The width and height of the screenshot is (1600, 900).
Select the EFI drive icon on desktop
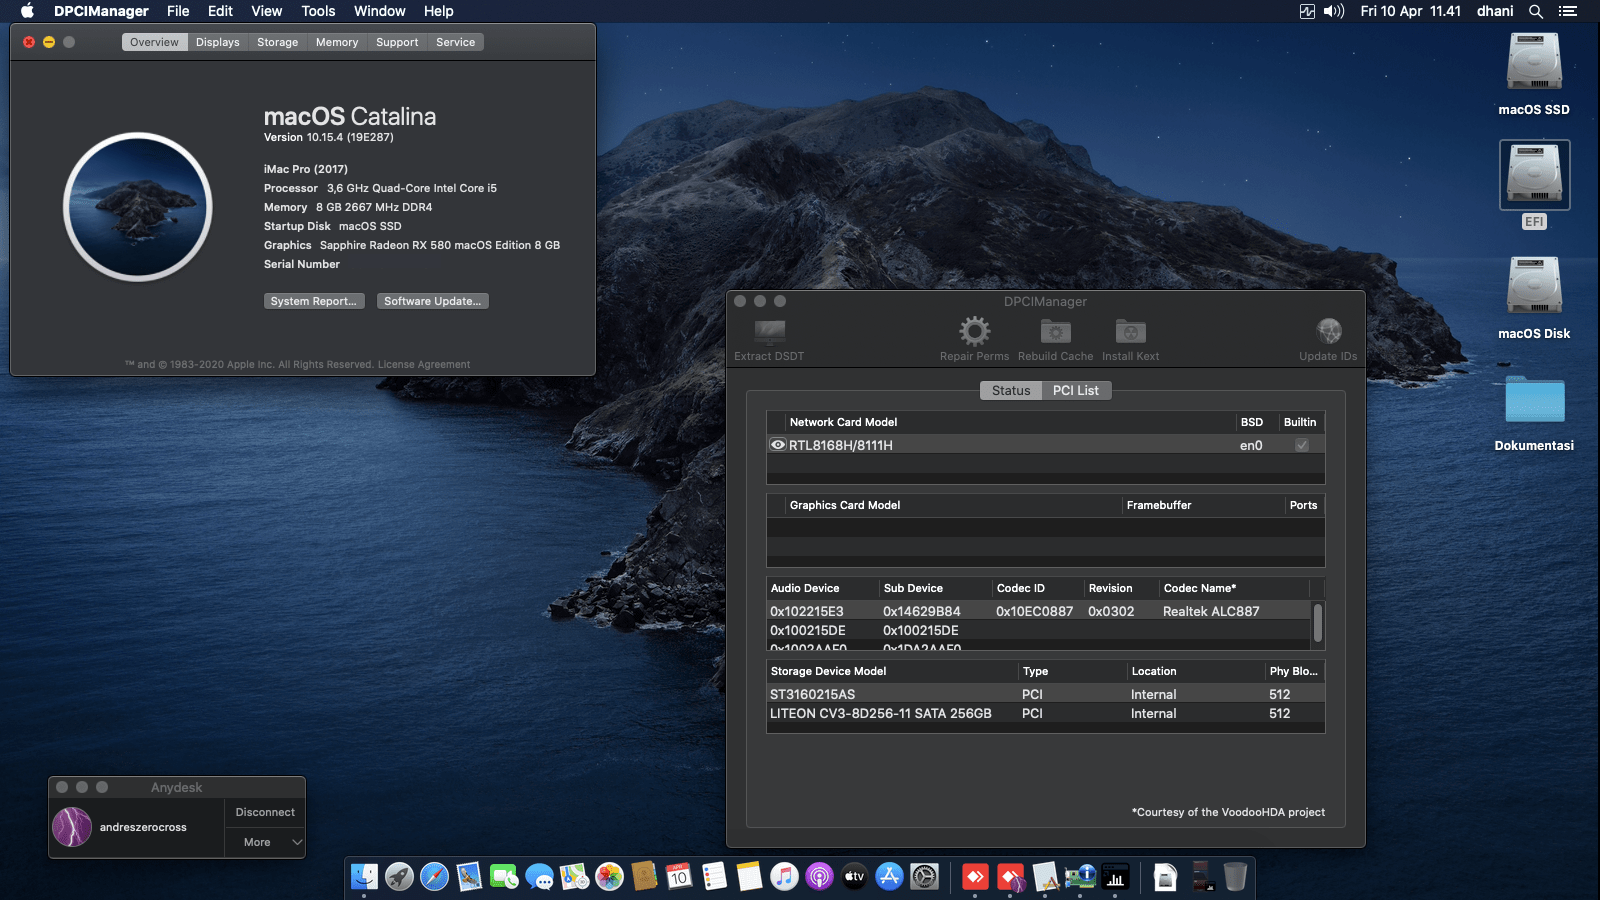(1534, 174)
